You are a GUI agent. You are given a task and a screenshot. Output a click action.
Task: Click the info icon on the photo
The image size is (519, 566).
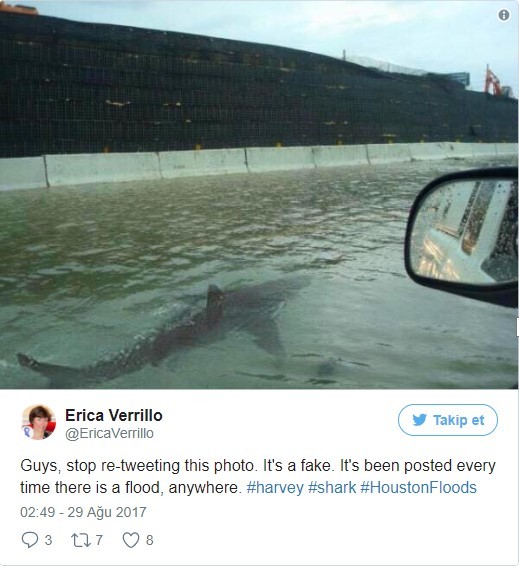(x=504, y=15)
